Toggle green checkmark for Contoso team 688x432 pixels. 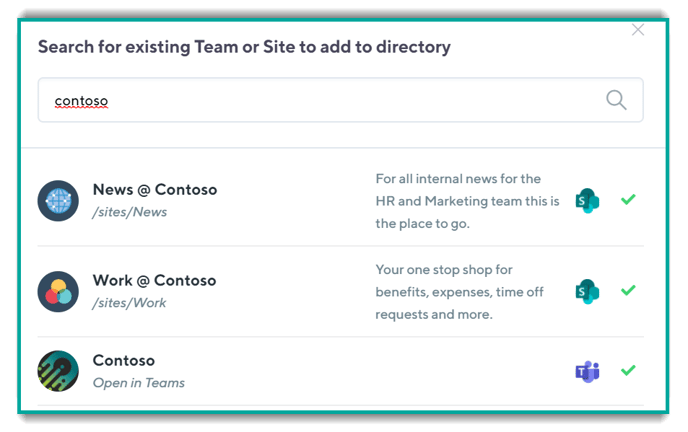coord(628,371)
